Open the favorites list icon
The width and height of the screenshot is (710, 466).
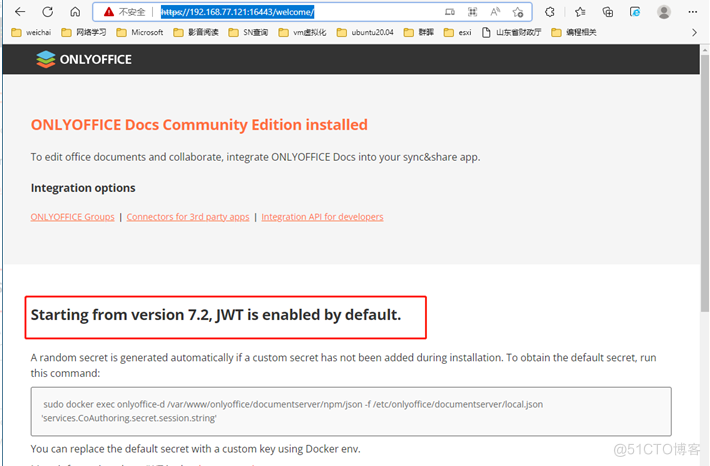click(x=580, y=12)
